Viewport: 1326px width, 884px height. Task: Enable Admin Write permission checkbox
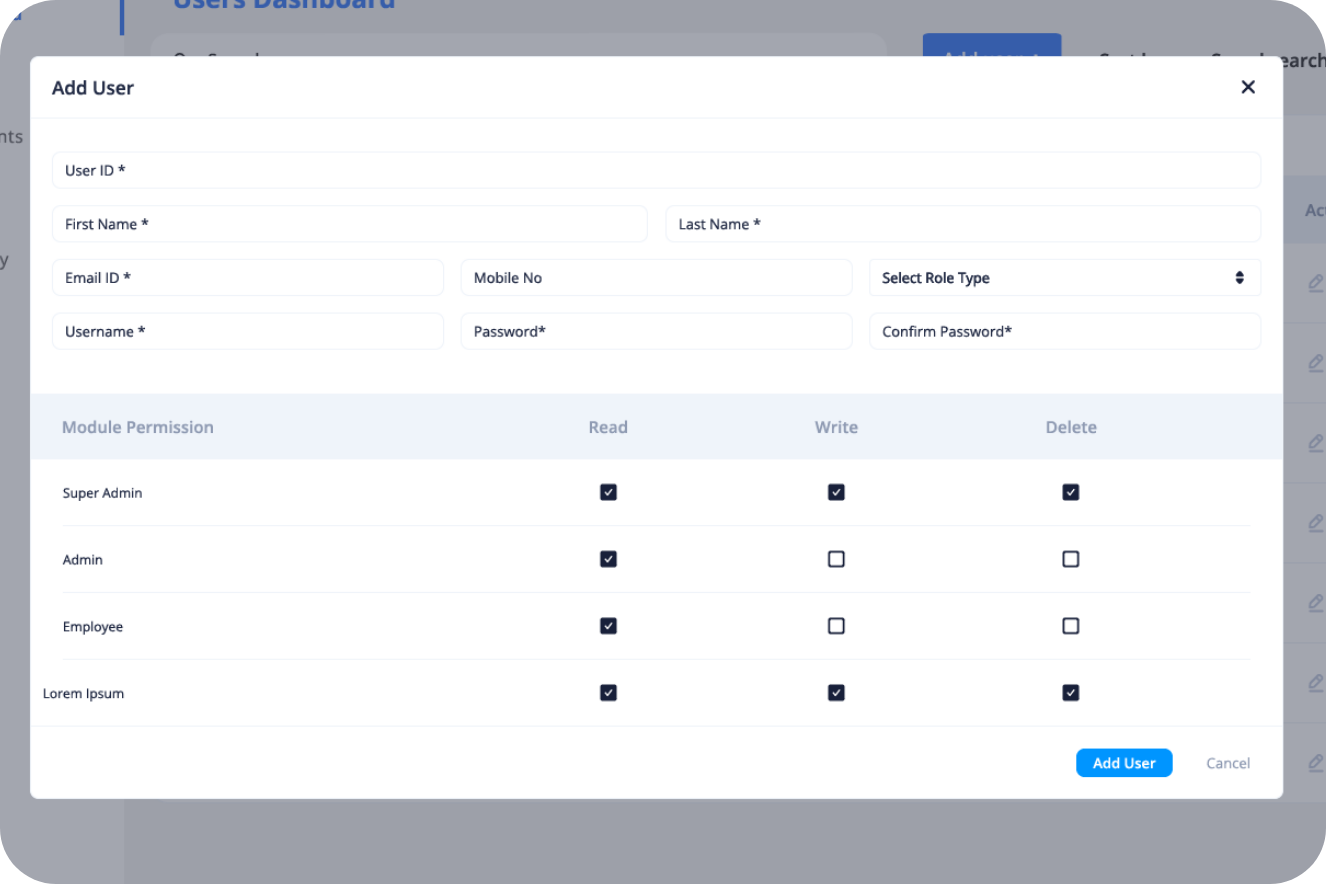(x=836, y=559)
